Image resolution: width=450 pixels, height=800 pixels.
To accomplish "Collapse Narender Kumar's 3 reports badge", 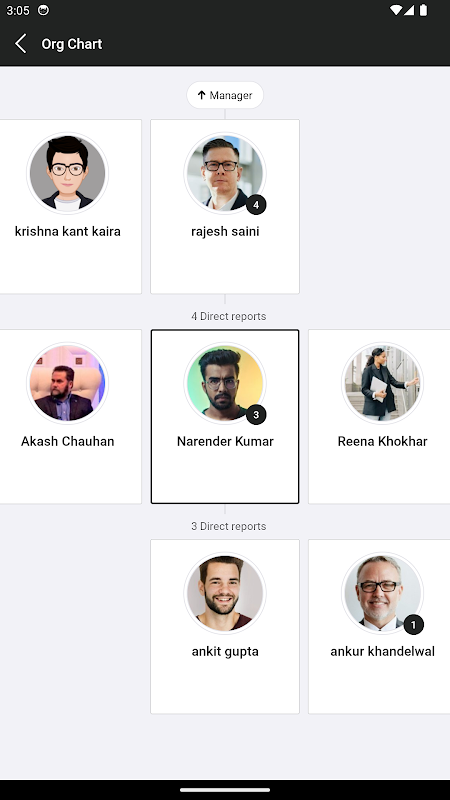I will [256, 415].
